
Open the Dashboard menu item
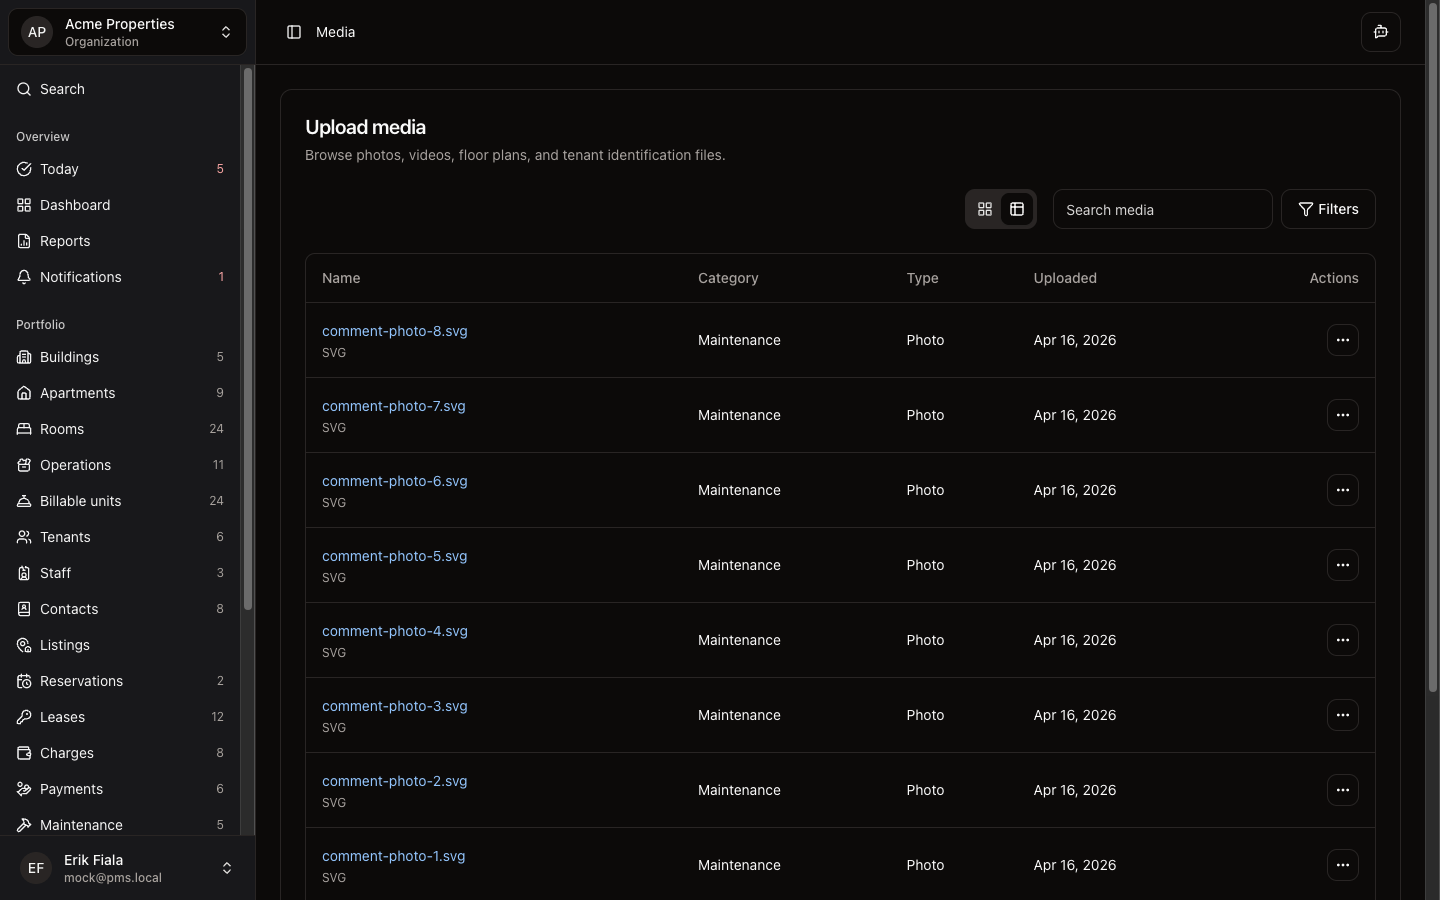pyautogui.click(x=75, y=205)
